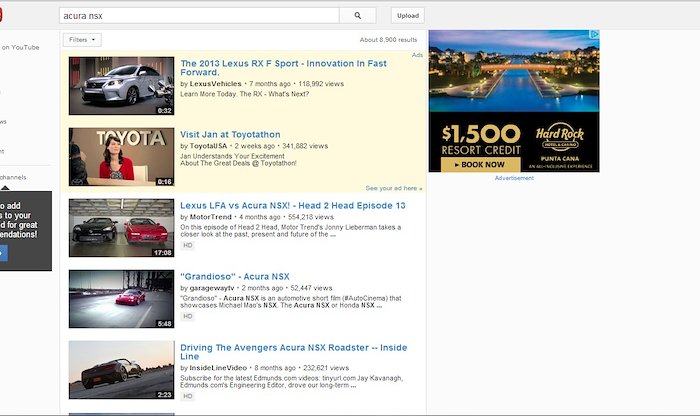Click the AdChoices icon on Hard Rock ad
Image resolution: width=700 pixels, height=416 pixels.
[x=594, y=34]
